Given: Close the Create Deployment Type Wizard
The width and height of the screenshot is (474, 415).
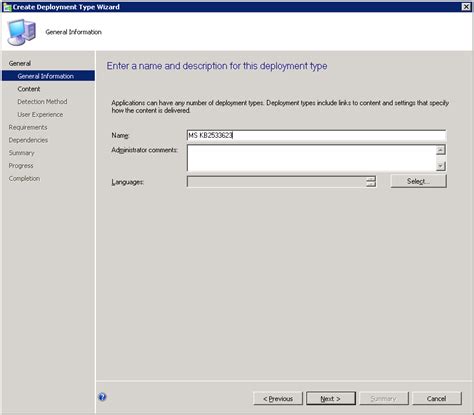Looking at the screenshot, I should pyautogui.click(x=466, y=7).
